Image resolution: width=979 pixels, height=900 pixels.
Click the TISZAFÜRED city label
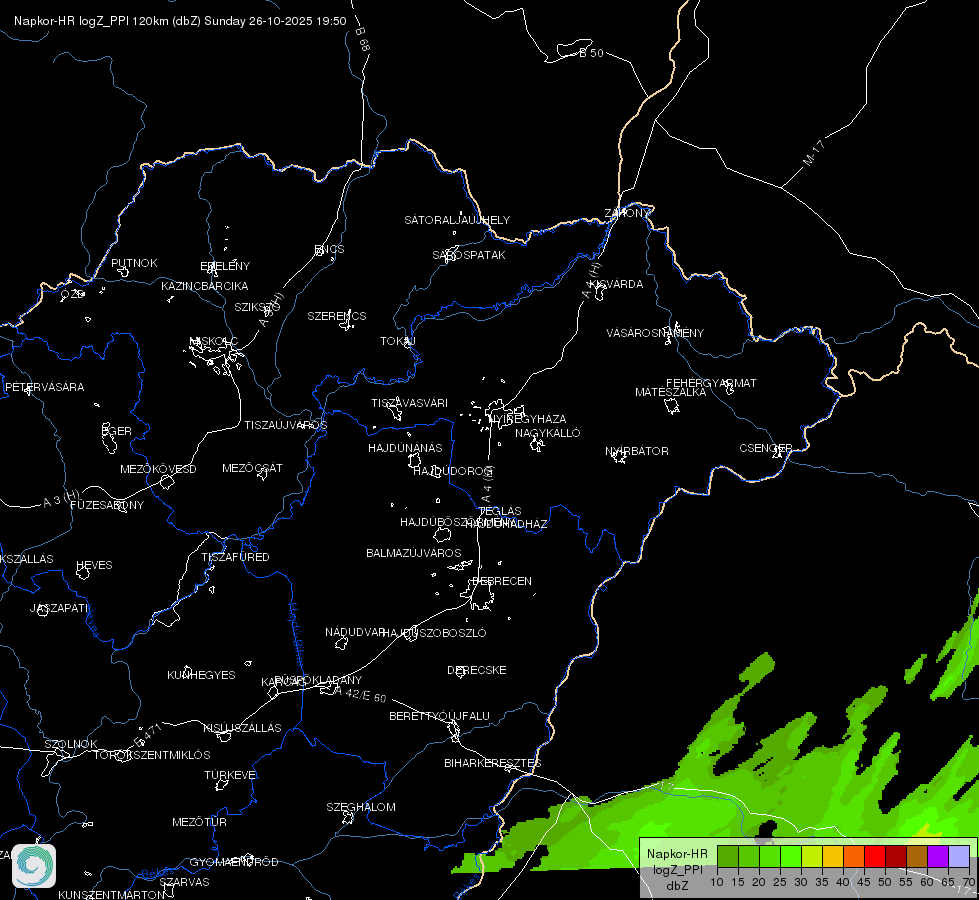pyautogui.click(x=235, y=556)
